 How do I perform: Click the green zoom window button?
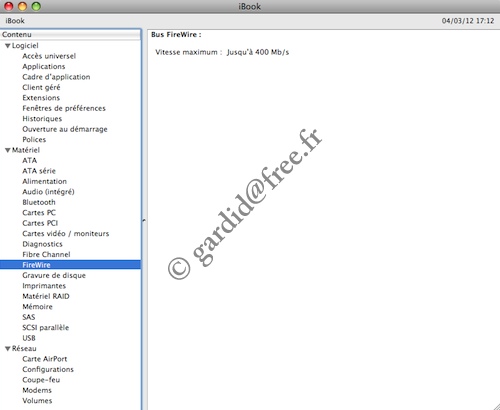point(36,6)
